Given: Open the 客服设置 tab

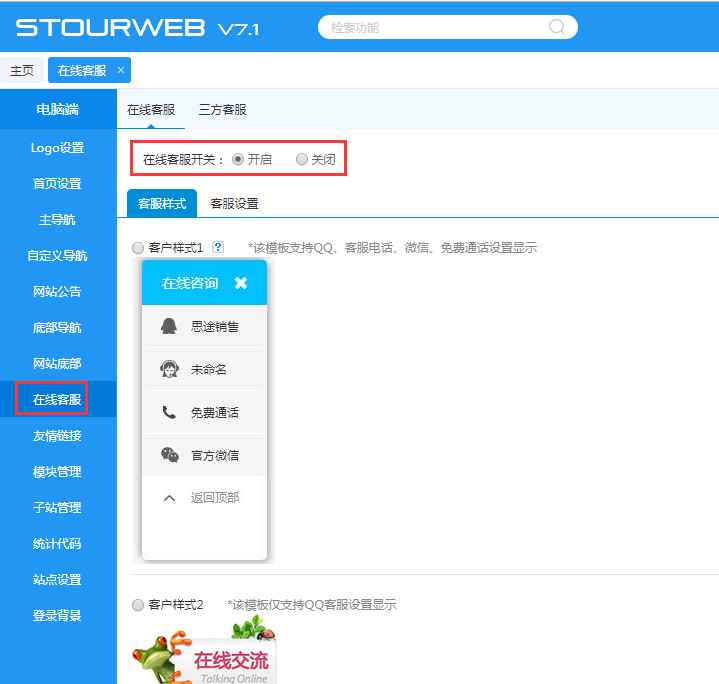Looking at the screenshot, I should click(x=234, y=203).
